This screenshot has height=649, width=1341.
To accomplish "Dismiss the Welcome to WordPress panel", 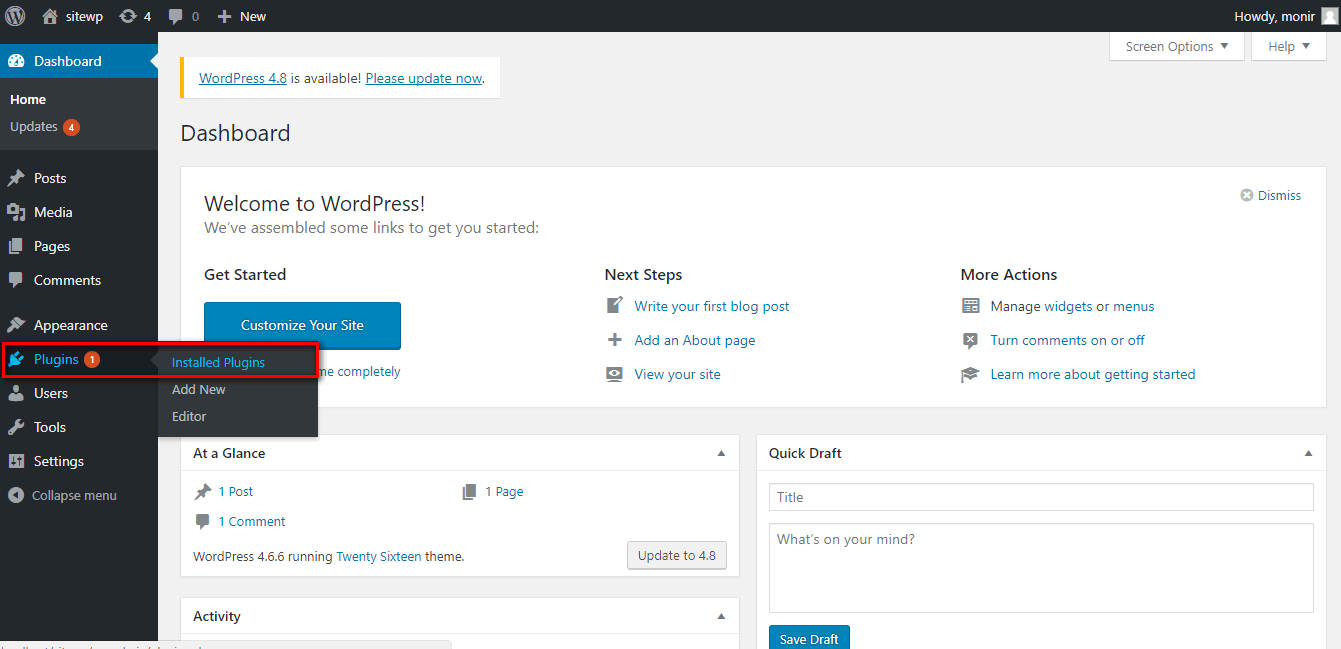I will [1271, 195].
